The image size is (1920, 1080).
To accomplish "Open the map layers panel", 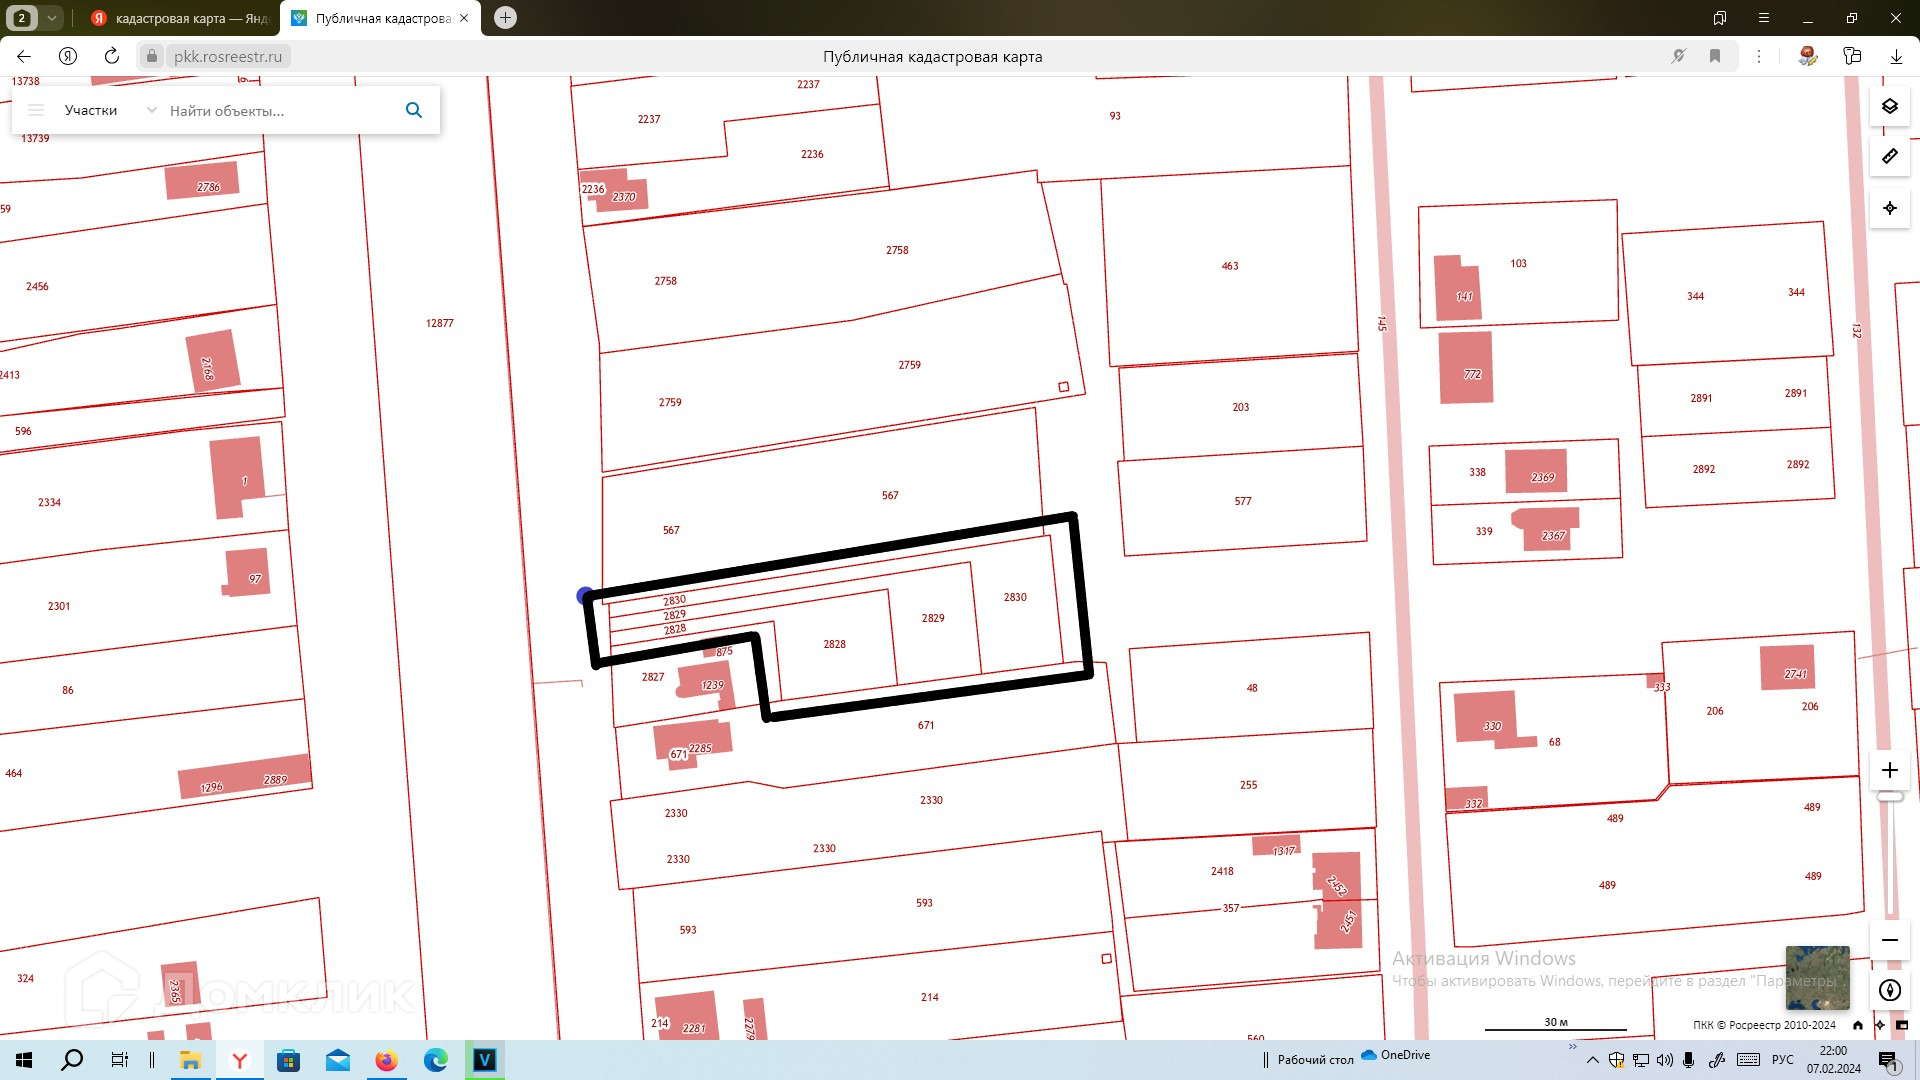I will click(1889, 106).
